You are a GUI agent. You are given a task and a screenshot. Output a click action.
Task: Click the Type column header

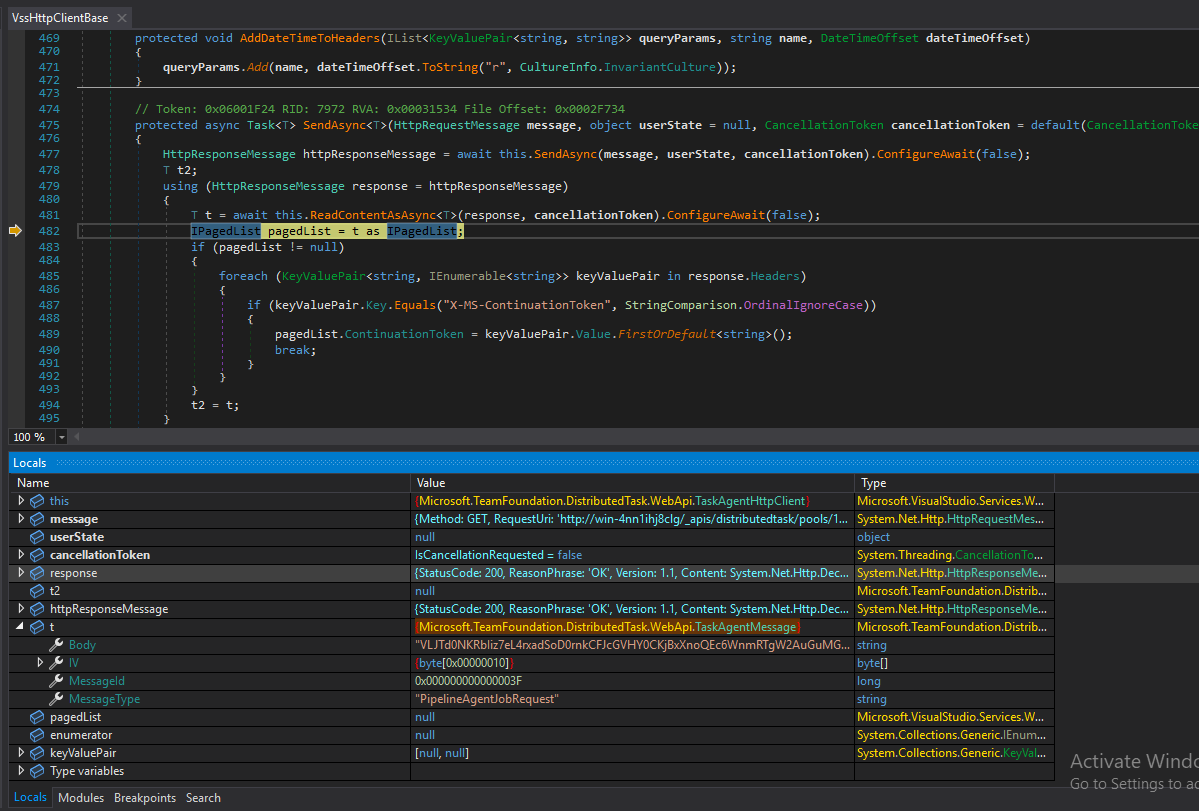(x=954, y=483)
